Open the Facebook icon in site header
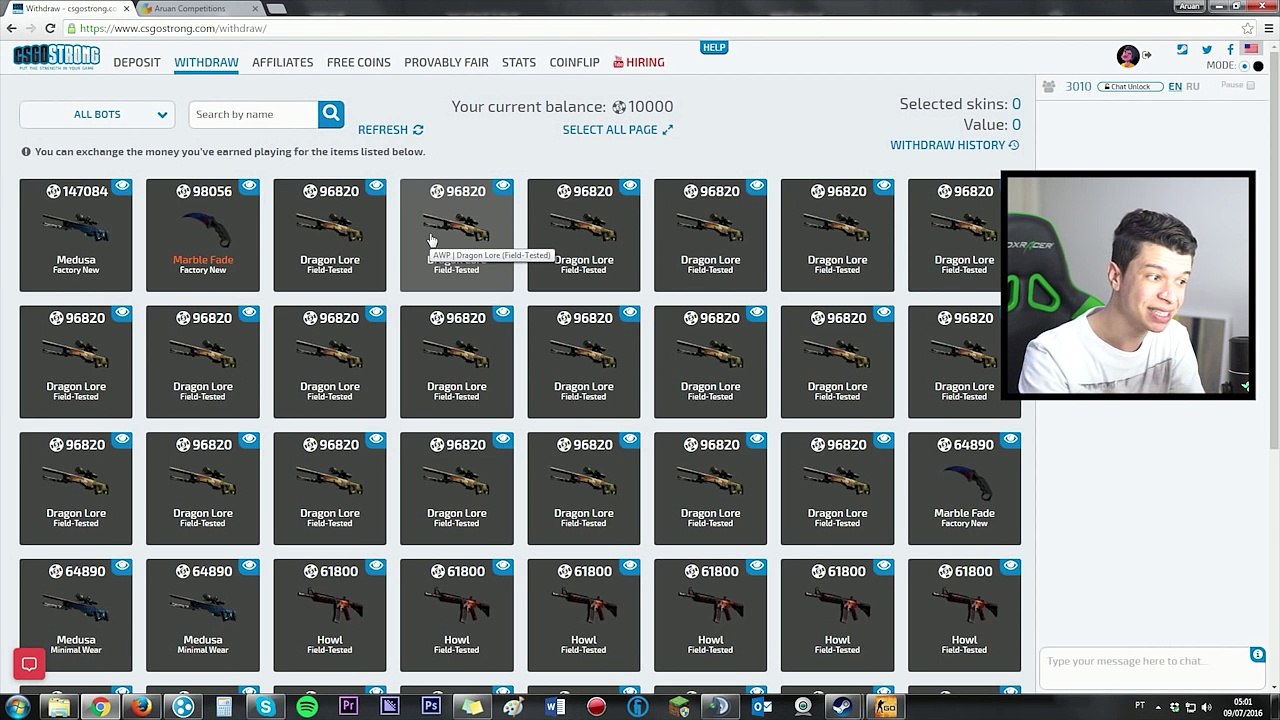Screen dimensions: 1280x720 coord(1230,50)
